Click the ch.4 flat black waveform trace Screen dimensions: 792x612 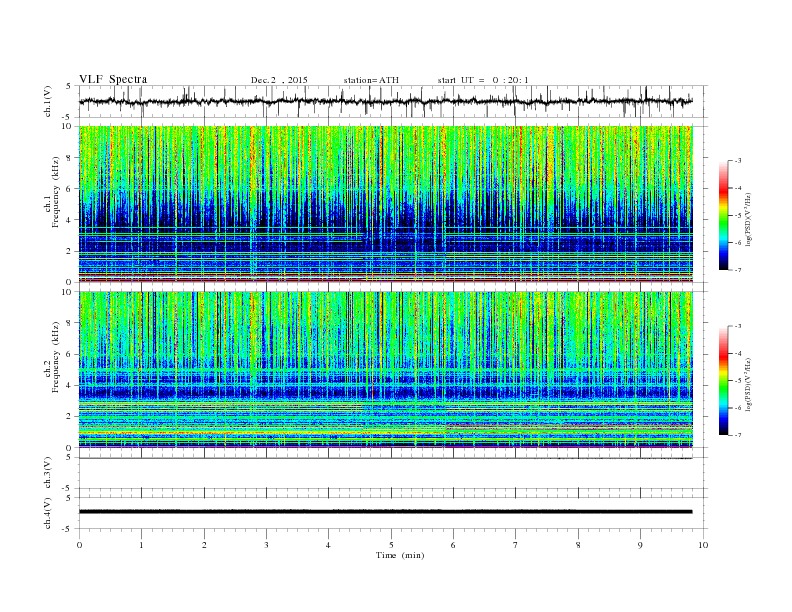385,512
